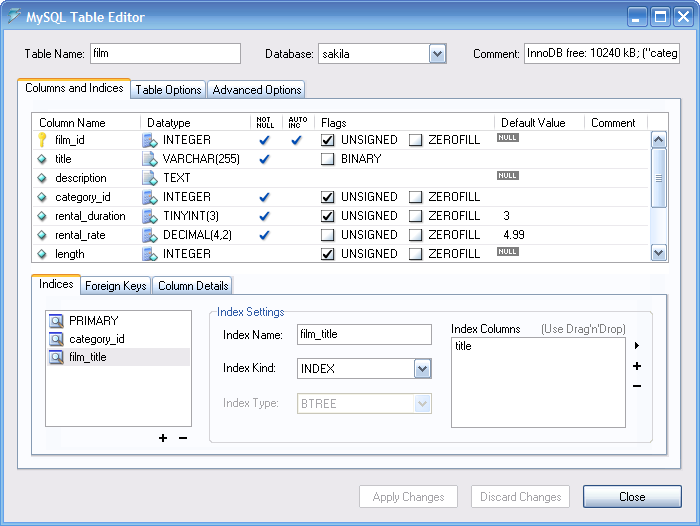Screen dimensions: 700x526
Task: Expand the Index Kind dropdown
Action: (422, 369)
